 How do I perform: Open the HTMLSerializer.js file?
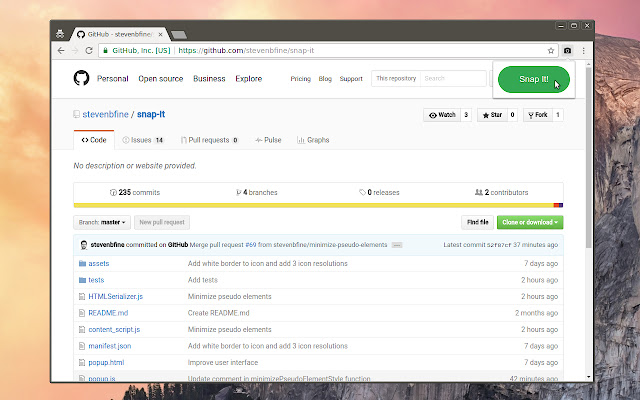coord(116,296)
